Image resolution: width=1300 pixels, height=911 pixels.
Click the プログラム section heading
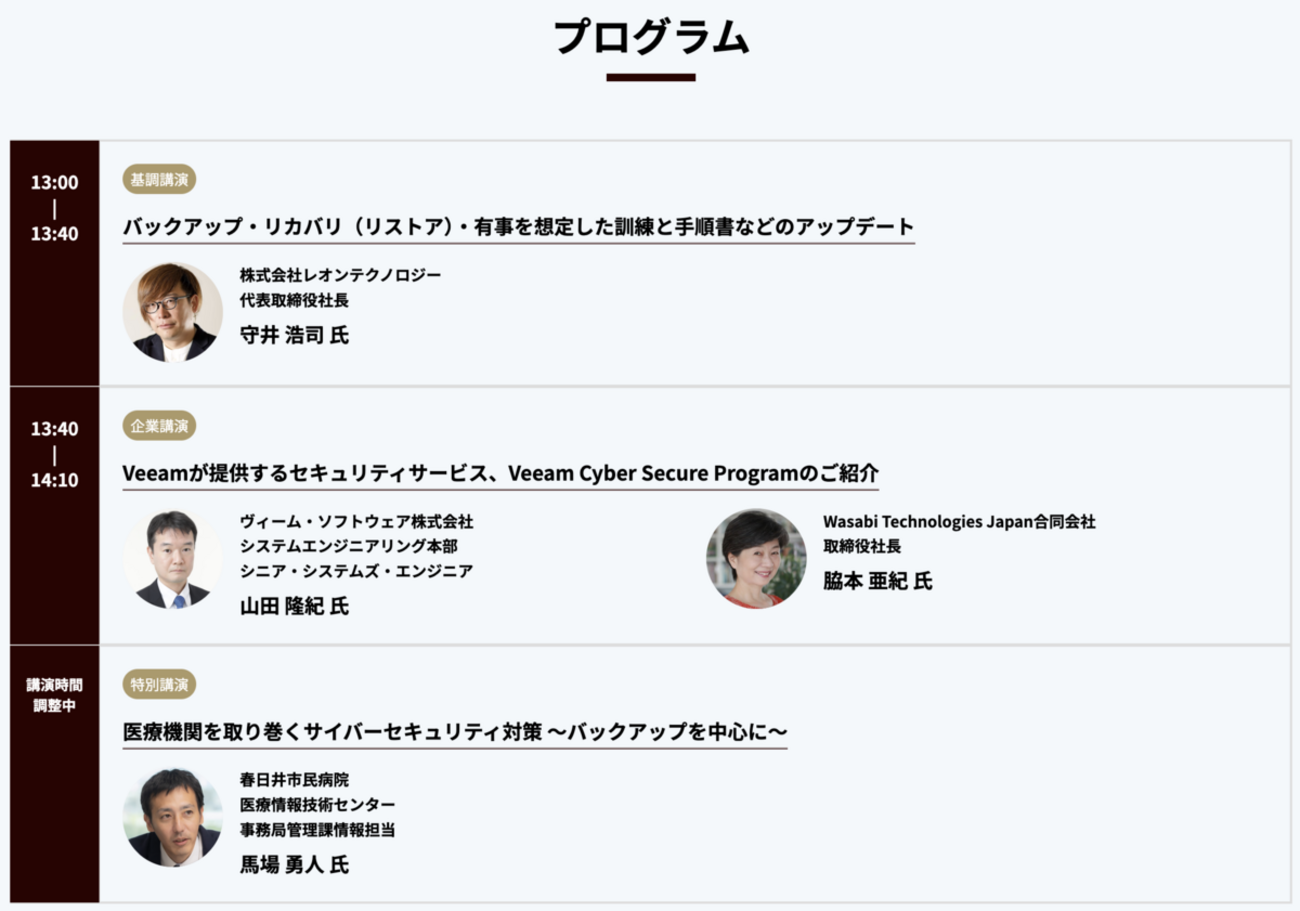click(650, 38)
